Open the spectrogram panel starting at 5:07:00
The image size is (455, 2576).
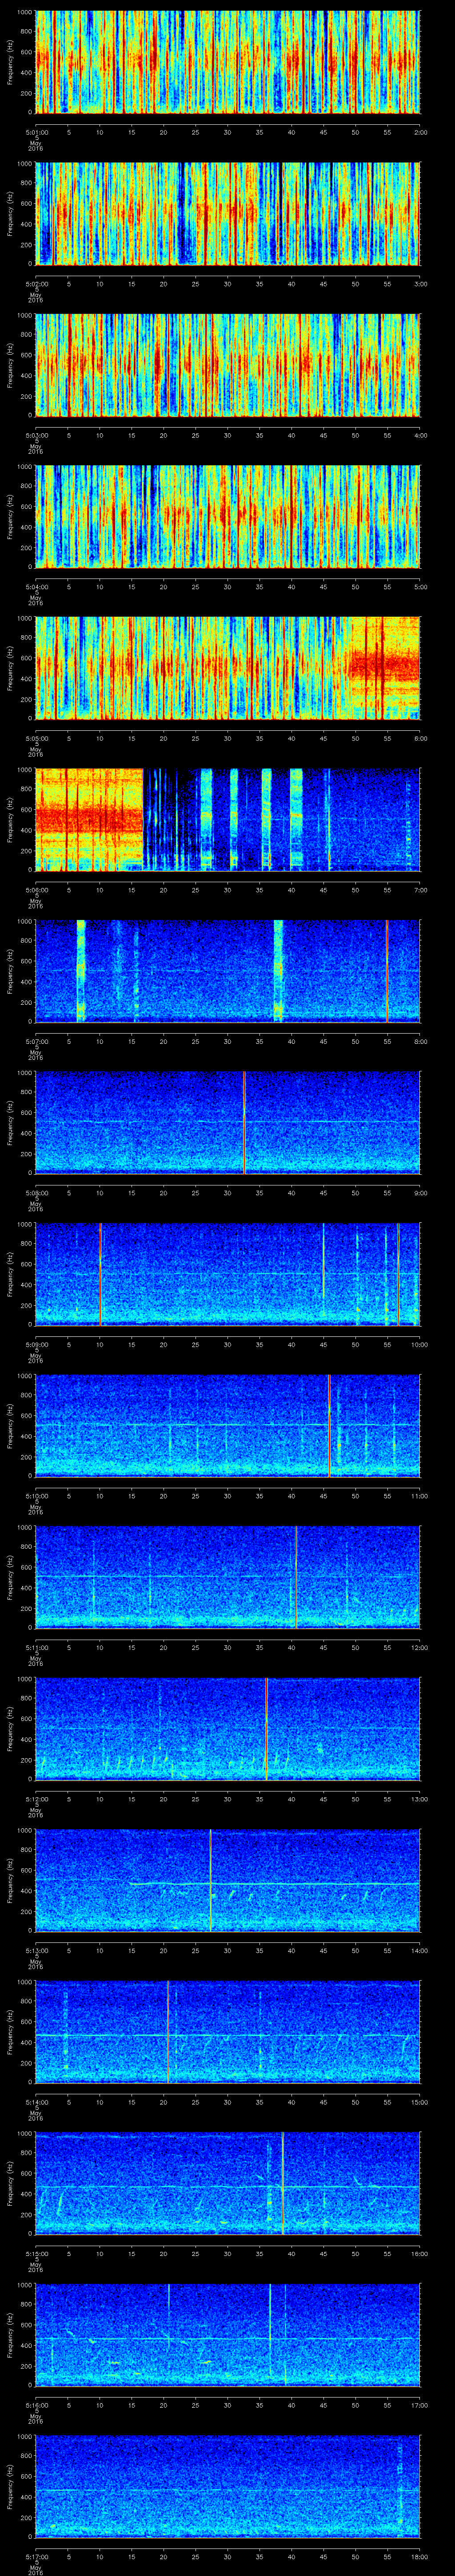click(x=227, y=971)
